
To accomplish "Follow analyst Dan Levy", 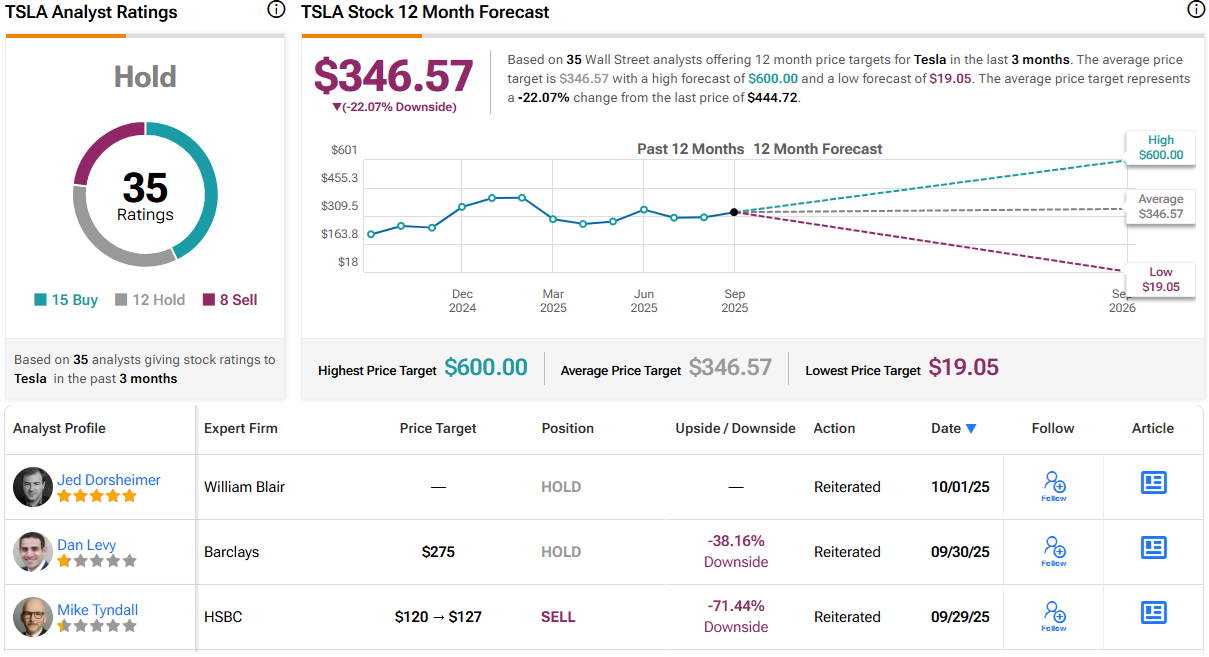I will (x=1054, y=550).
